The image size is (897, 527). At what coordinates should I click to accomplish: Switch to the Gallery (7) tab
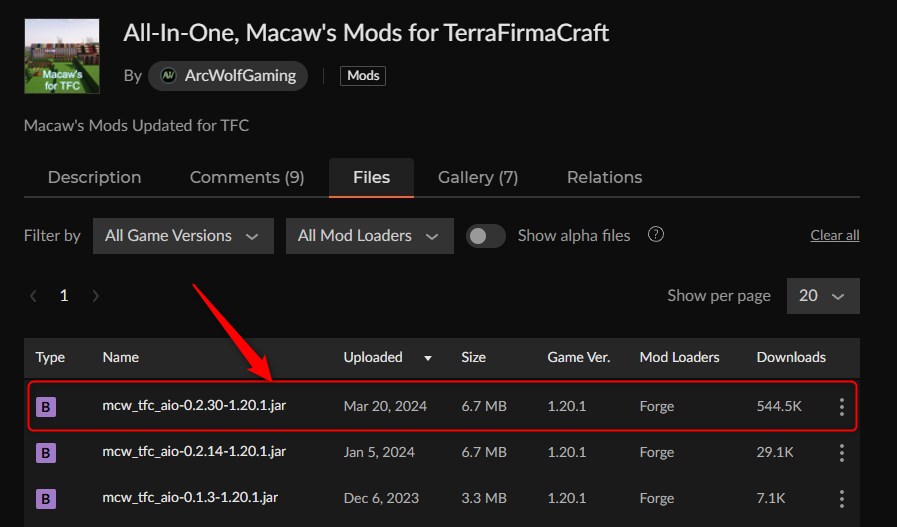click(478, 178)
